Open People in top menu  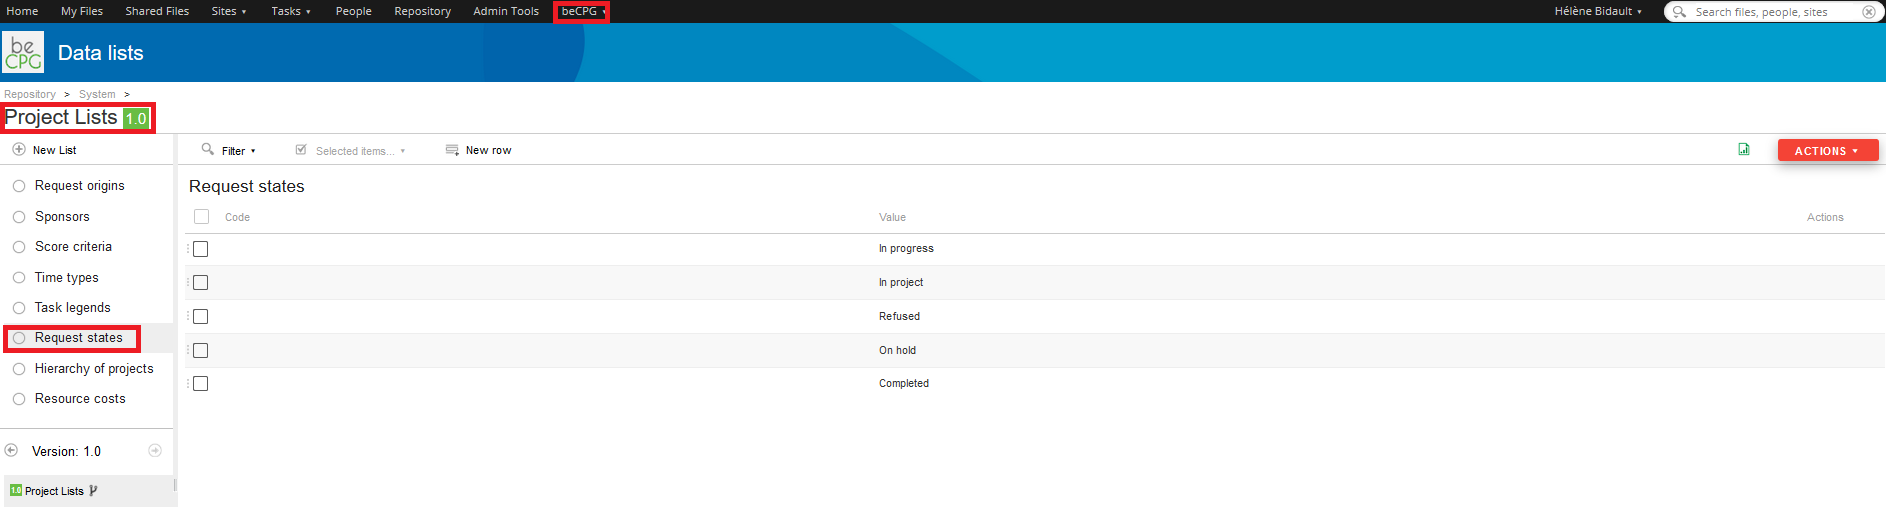(x=353, y=11)
